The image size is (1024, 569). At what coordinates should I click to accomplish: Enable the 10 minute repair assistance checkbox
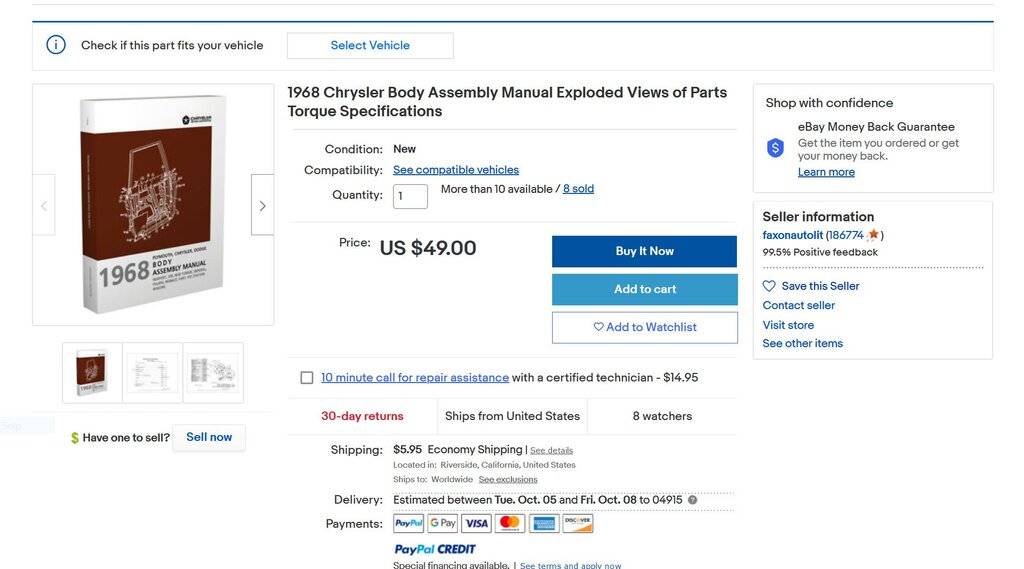click(x=307, y=378)
